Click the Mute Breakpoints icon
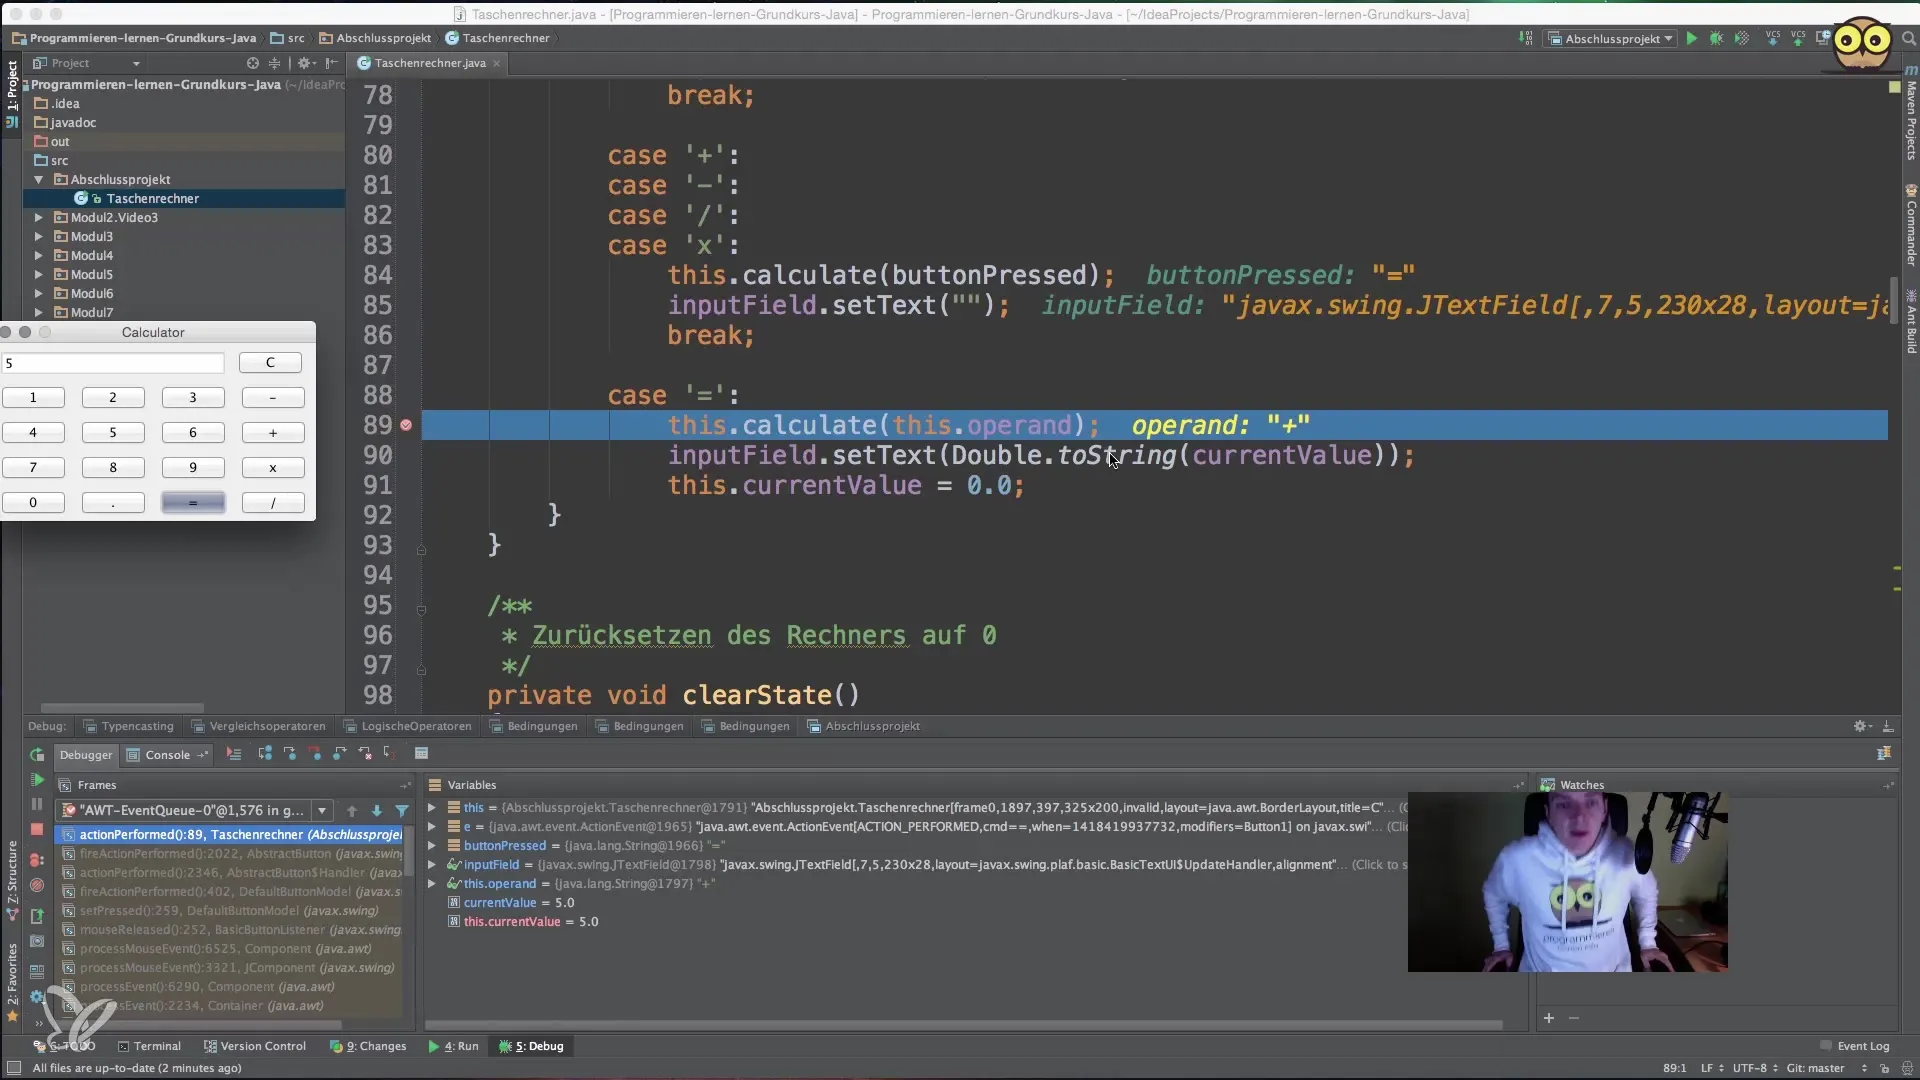This screenshot has width=1920, height=1080. coord(37,885)
